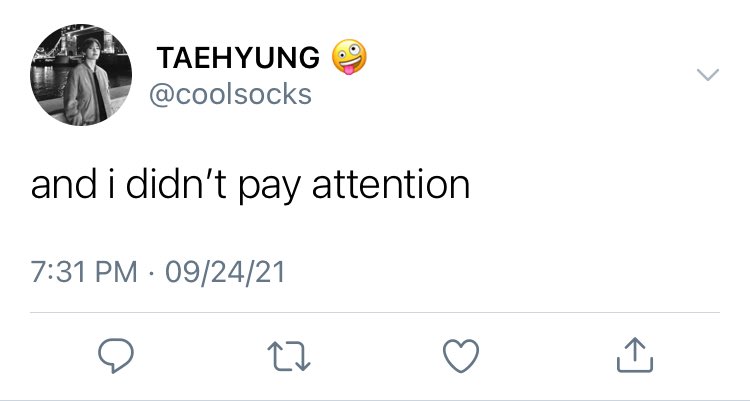Click the dot separator between time and date
Screen dimensions: 750x401
point(152,274)
